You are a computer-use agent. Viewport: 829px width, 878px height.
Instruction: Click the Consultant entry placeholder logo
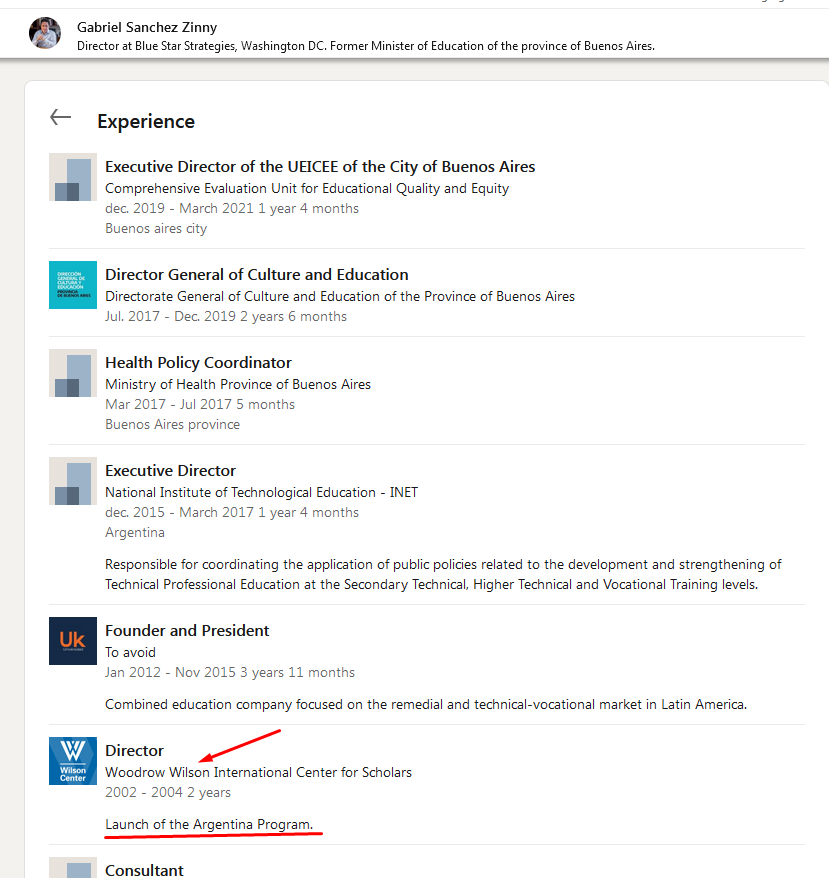(73, 867)
